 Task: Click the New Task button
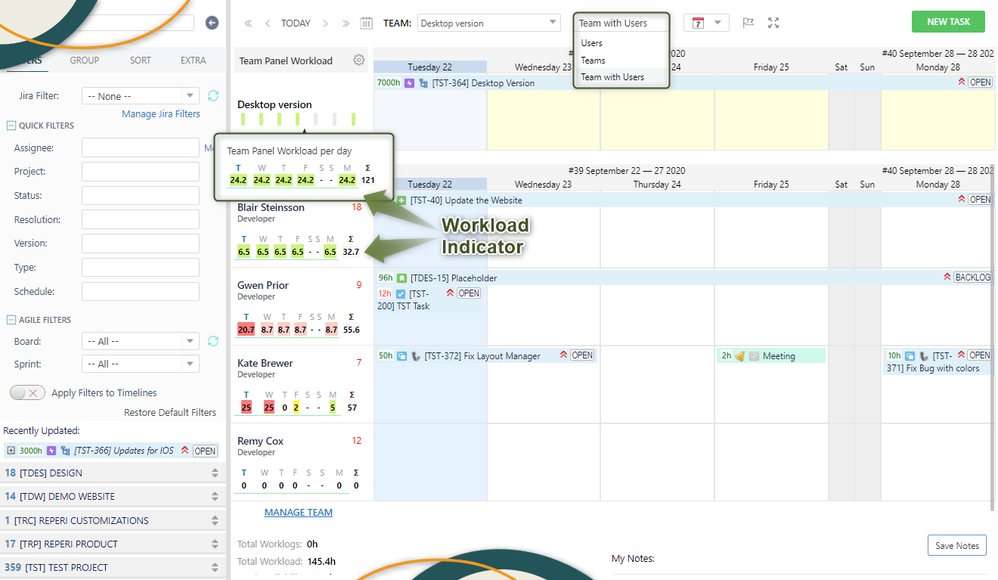pyautogui.click(x=948, y=22)
